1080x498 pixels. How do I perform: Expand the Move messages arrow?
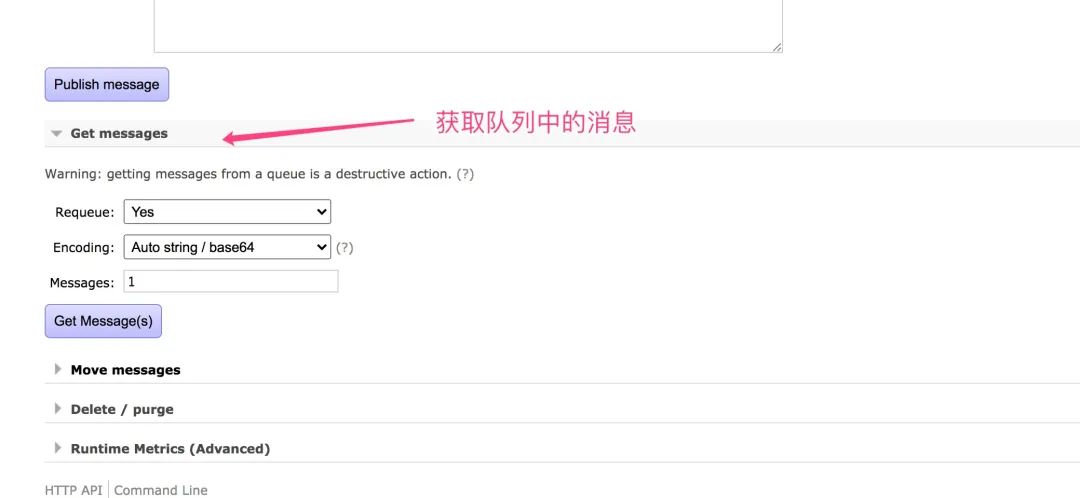(58, 369)
